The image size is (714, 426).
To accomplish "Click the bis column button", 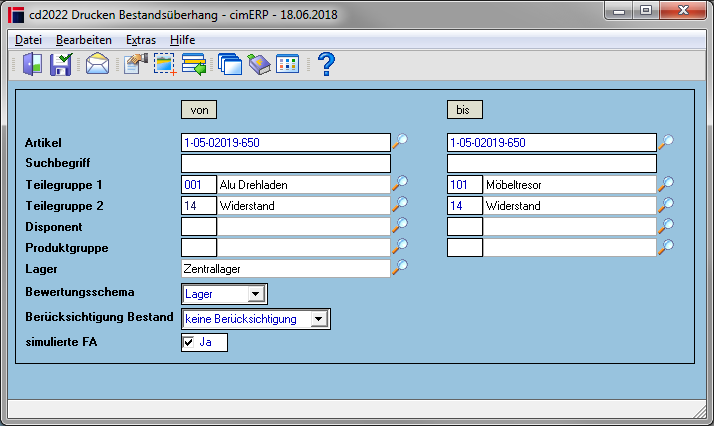I will pyautogui.click(x=464, y=110).
